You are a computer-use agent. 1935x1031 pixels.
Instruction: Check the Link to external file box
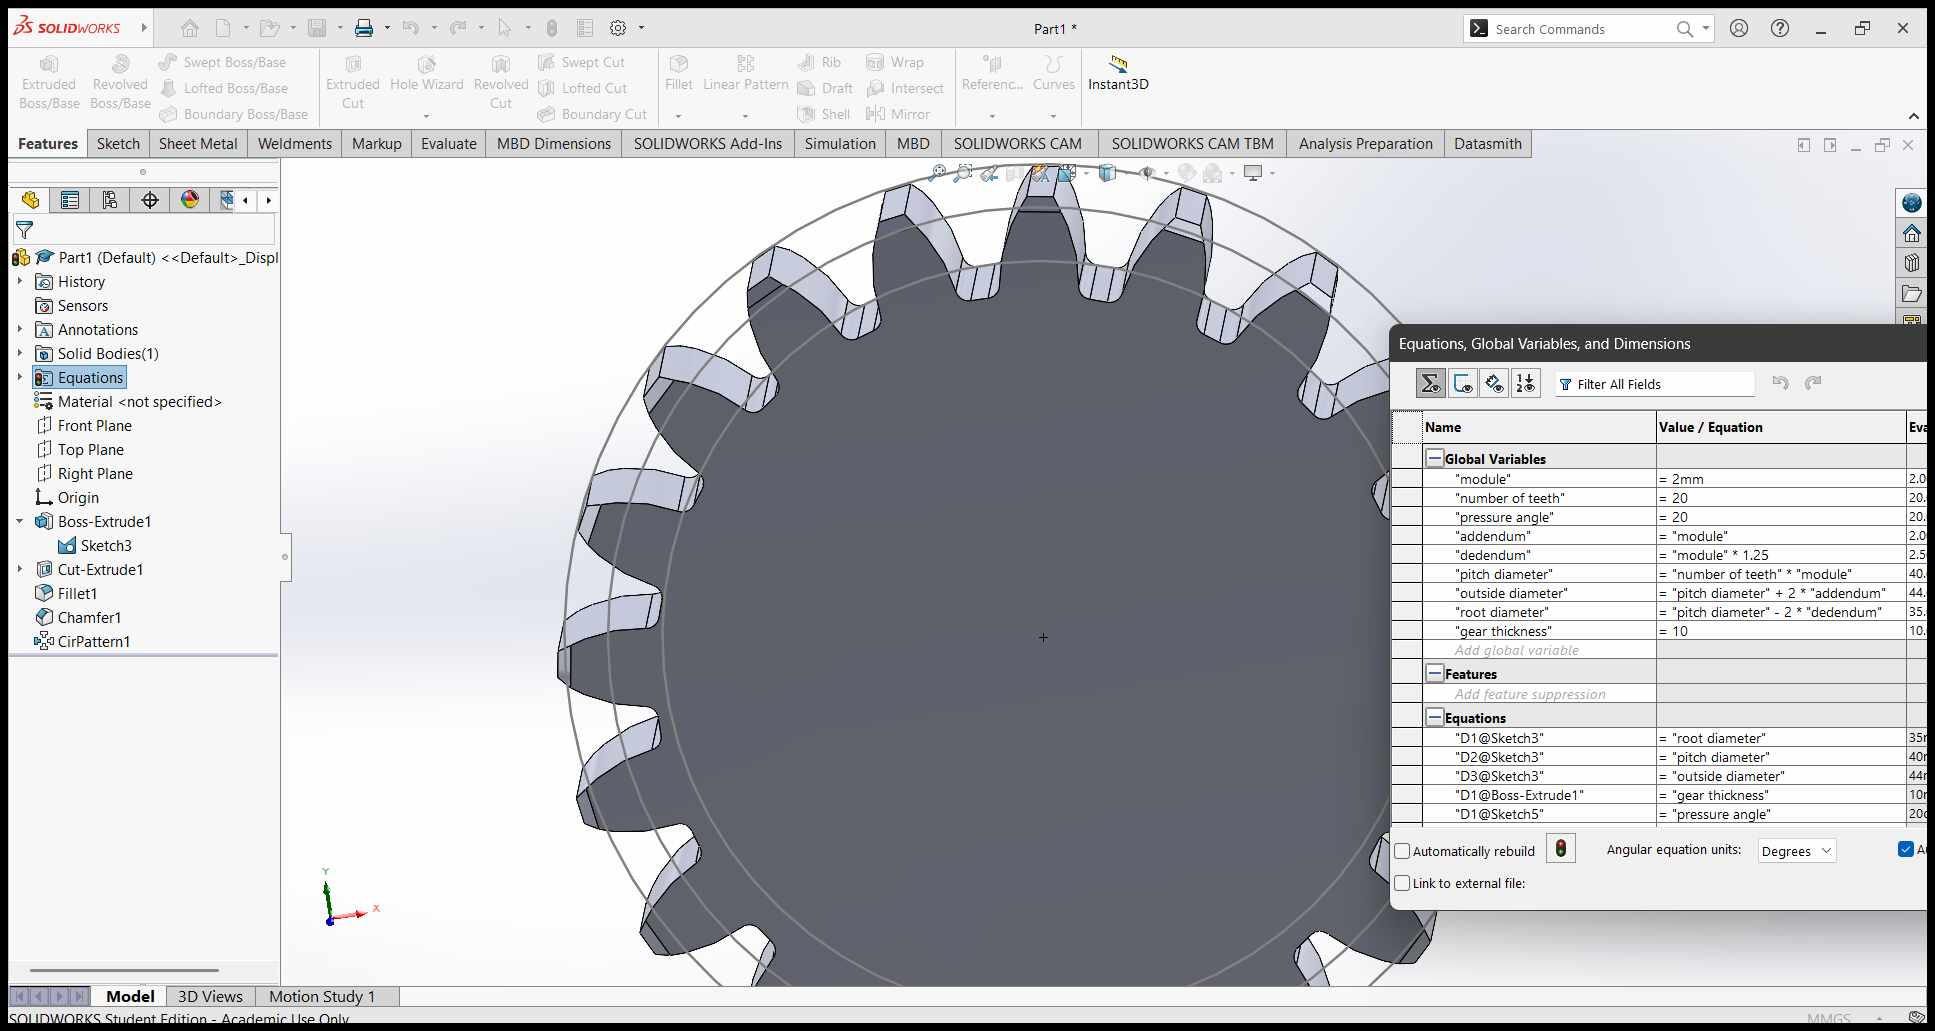click(1402, 883)
